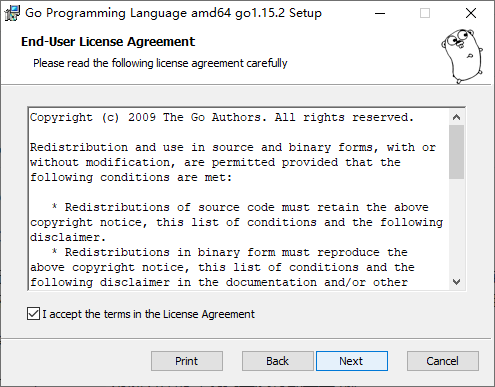Click the greyed-out maximize button
The width and height of the screenshot is (495, 387).
(x=425, y=13)
